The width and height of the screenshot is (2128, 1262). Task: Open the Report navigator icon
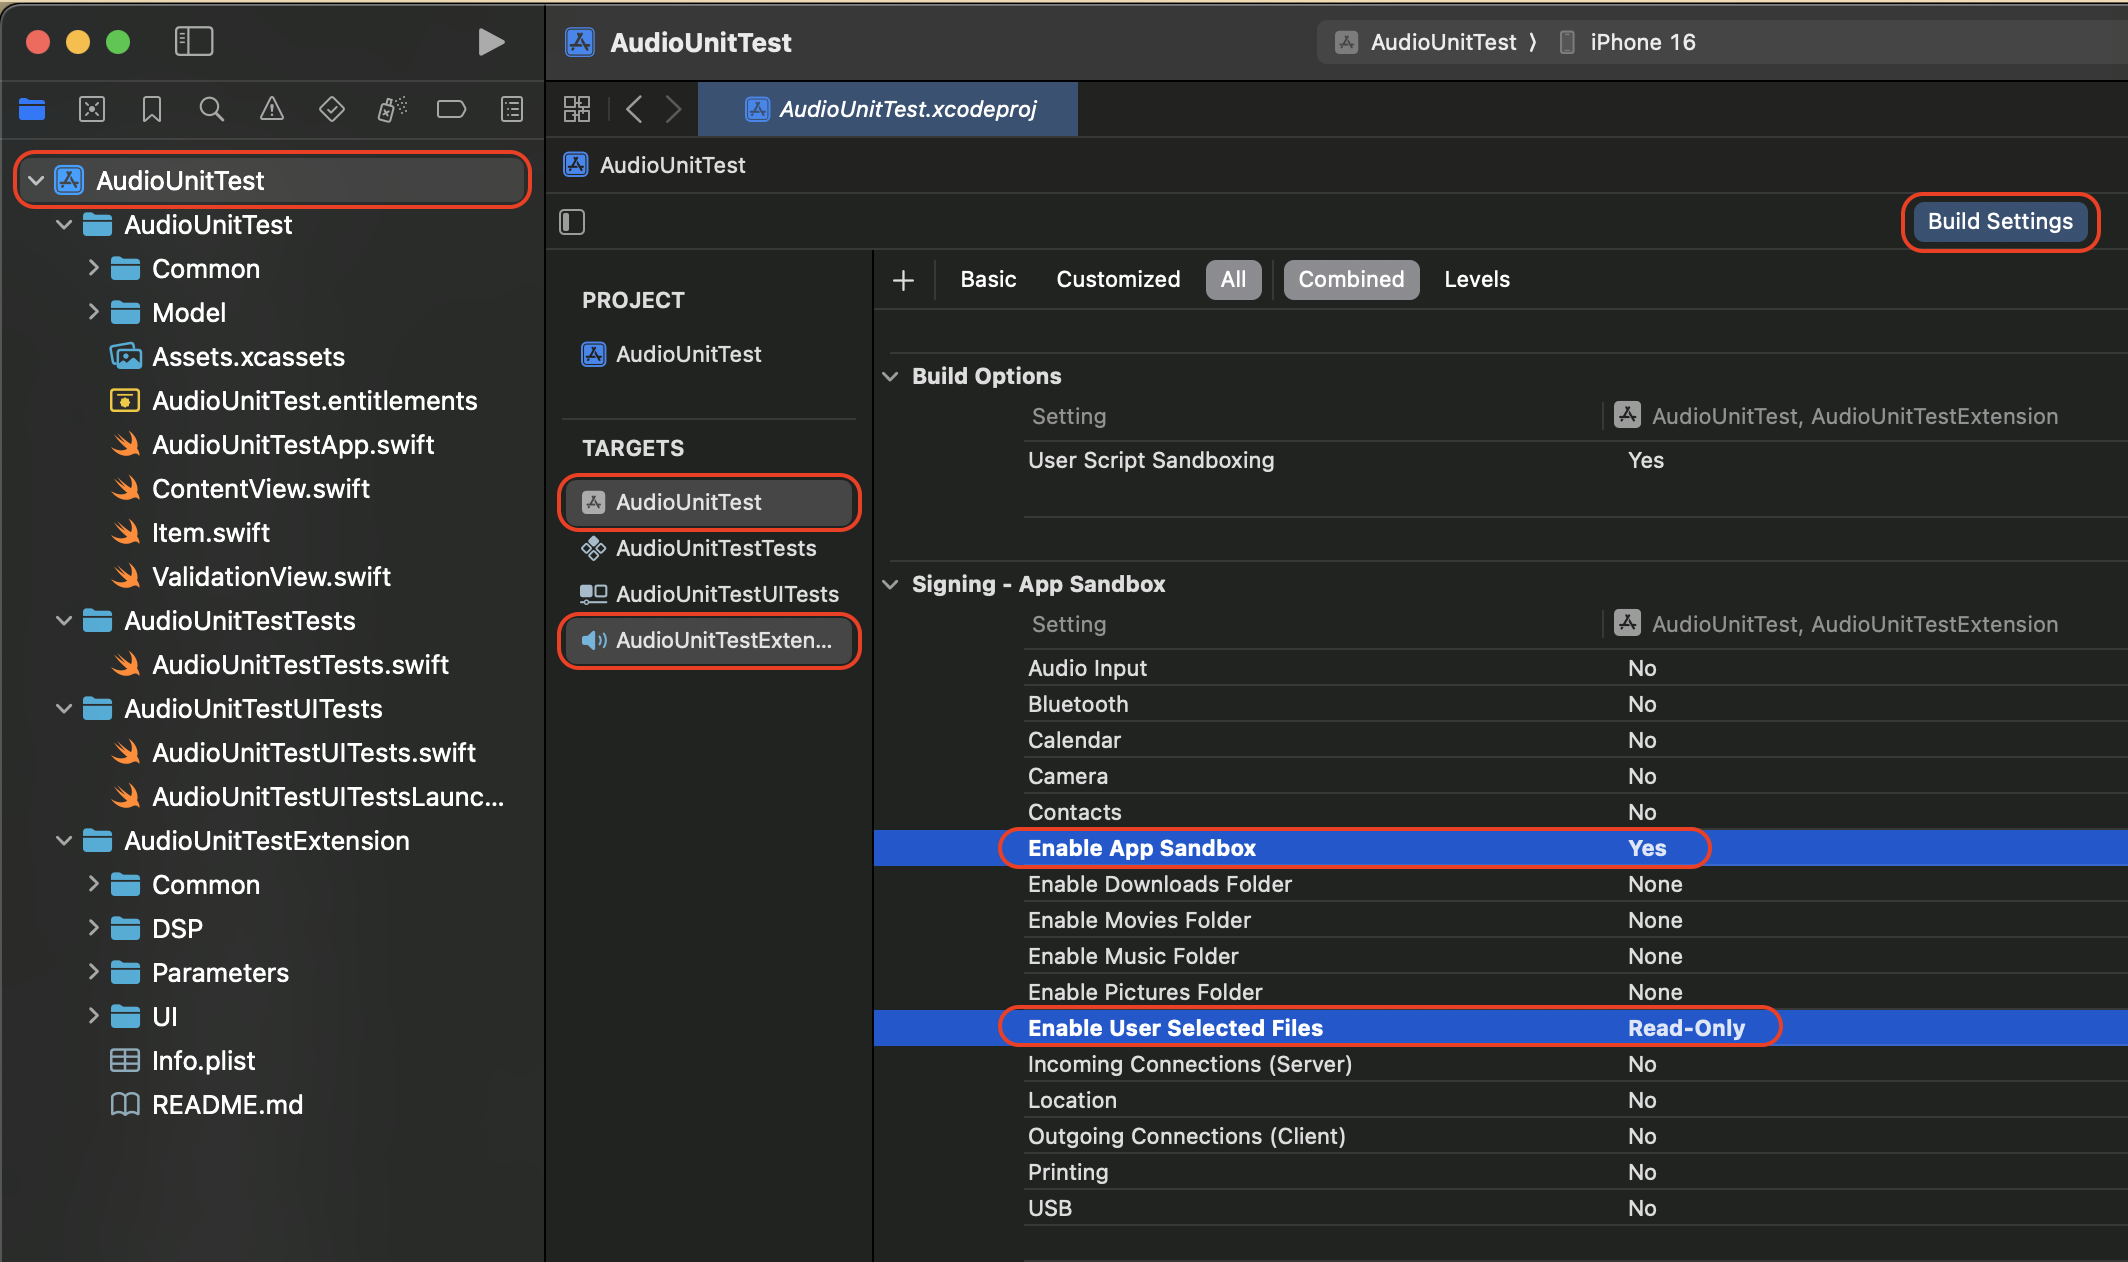click(x=511, y=109)
